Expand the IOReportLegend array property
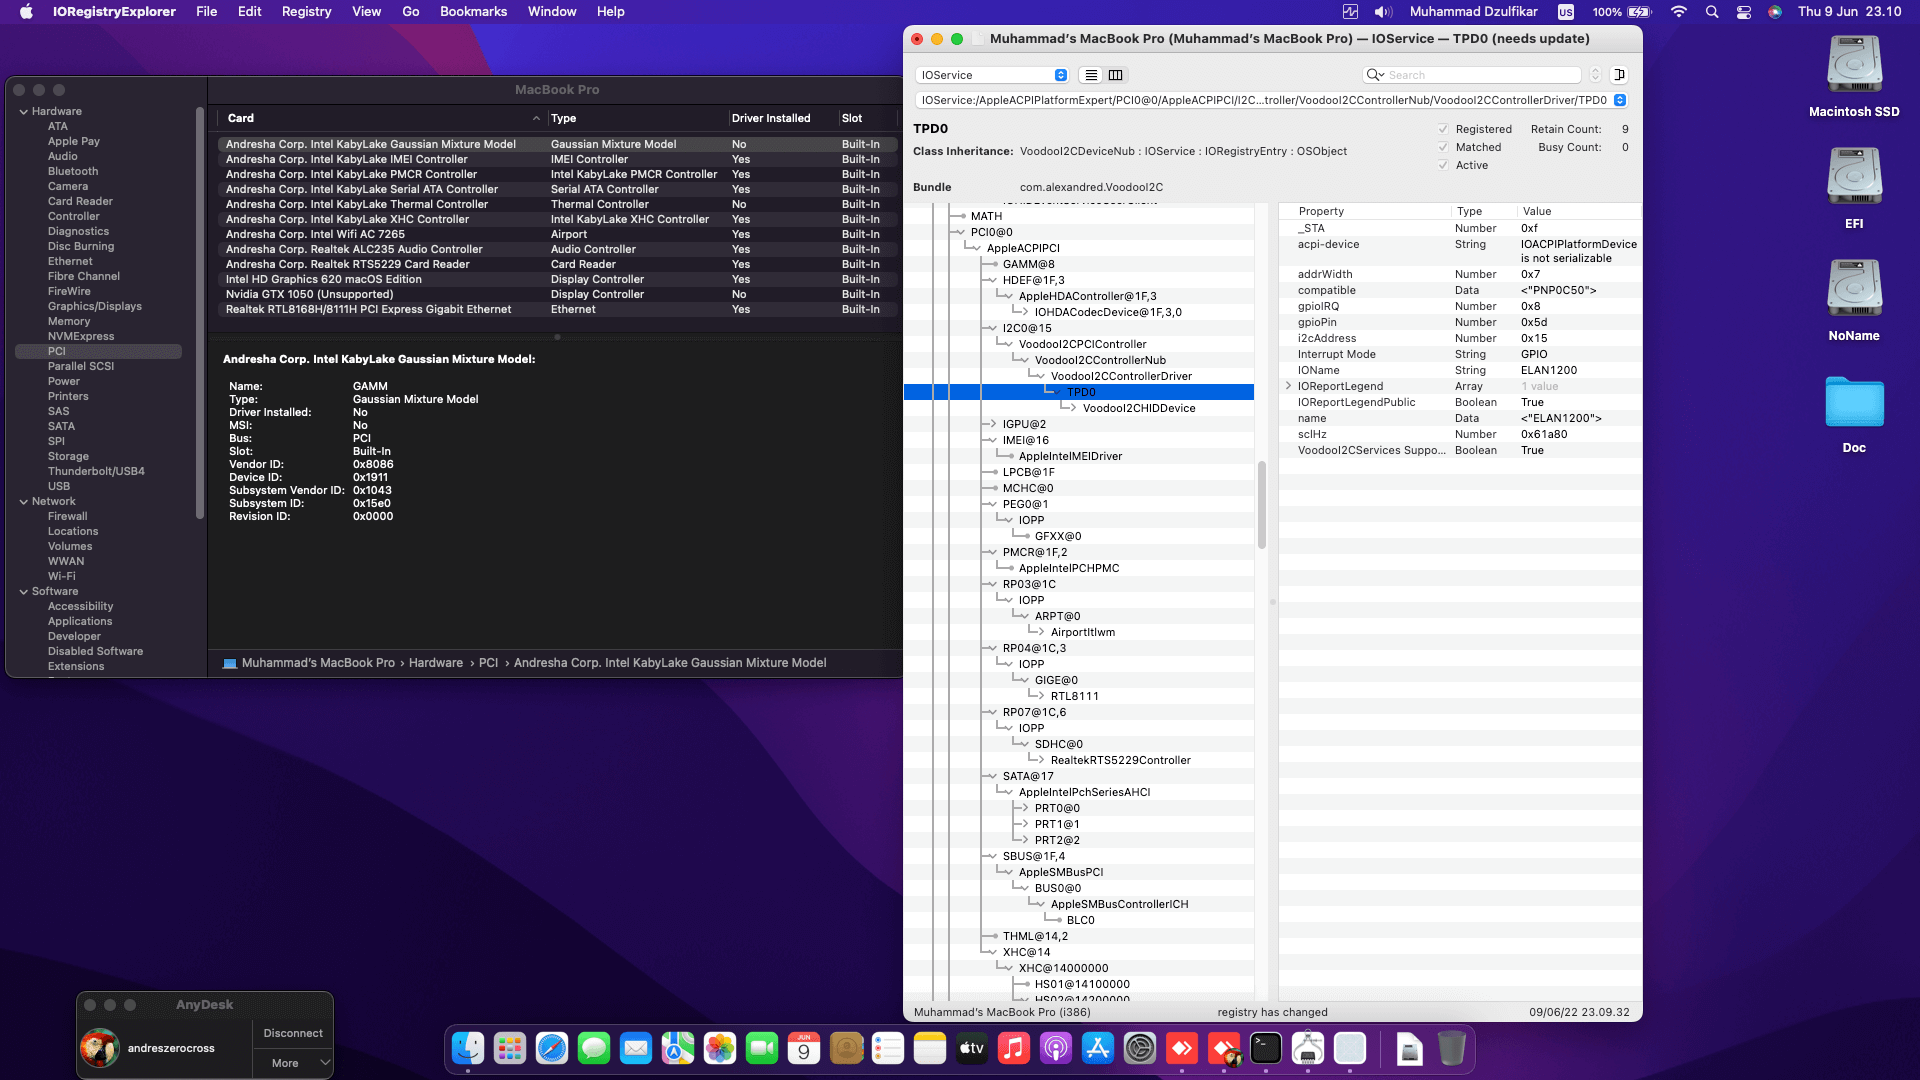Viewport: 1920px width, 1080px height. click(x=1288, y=386)
